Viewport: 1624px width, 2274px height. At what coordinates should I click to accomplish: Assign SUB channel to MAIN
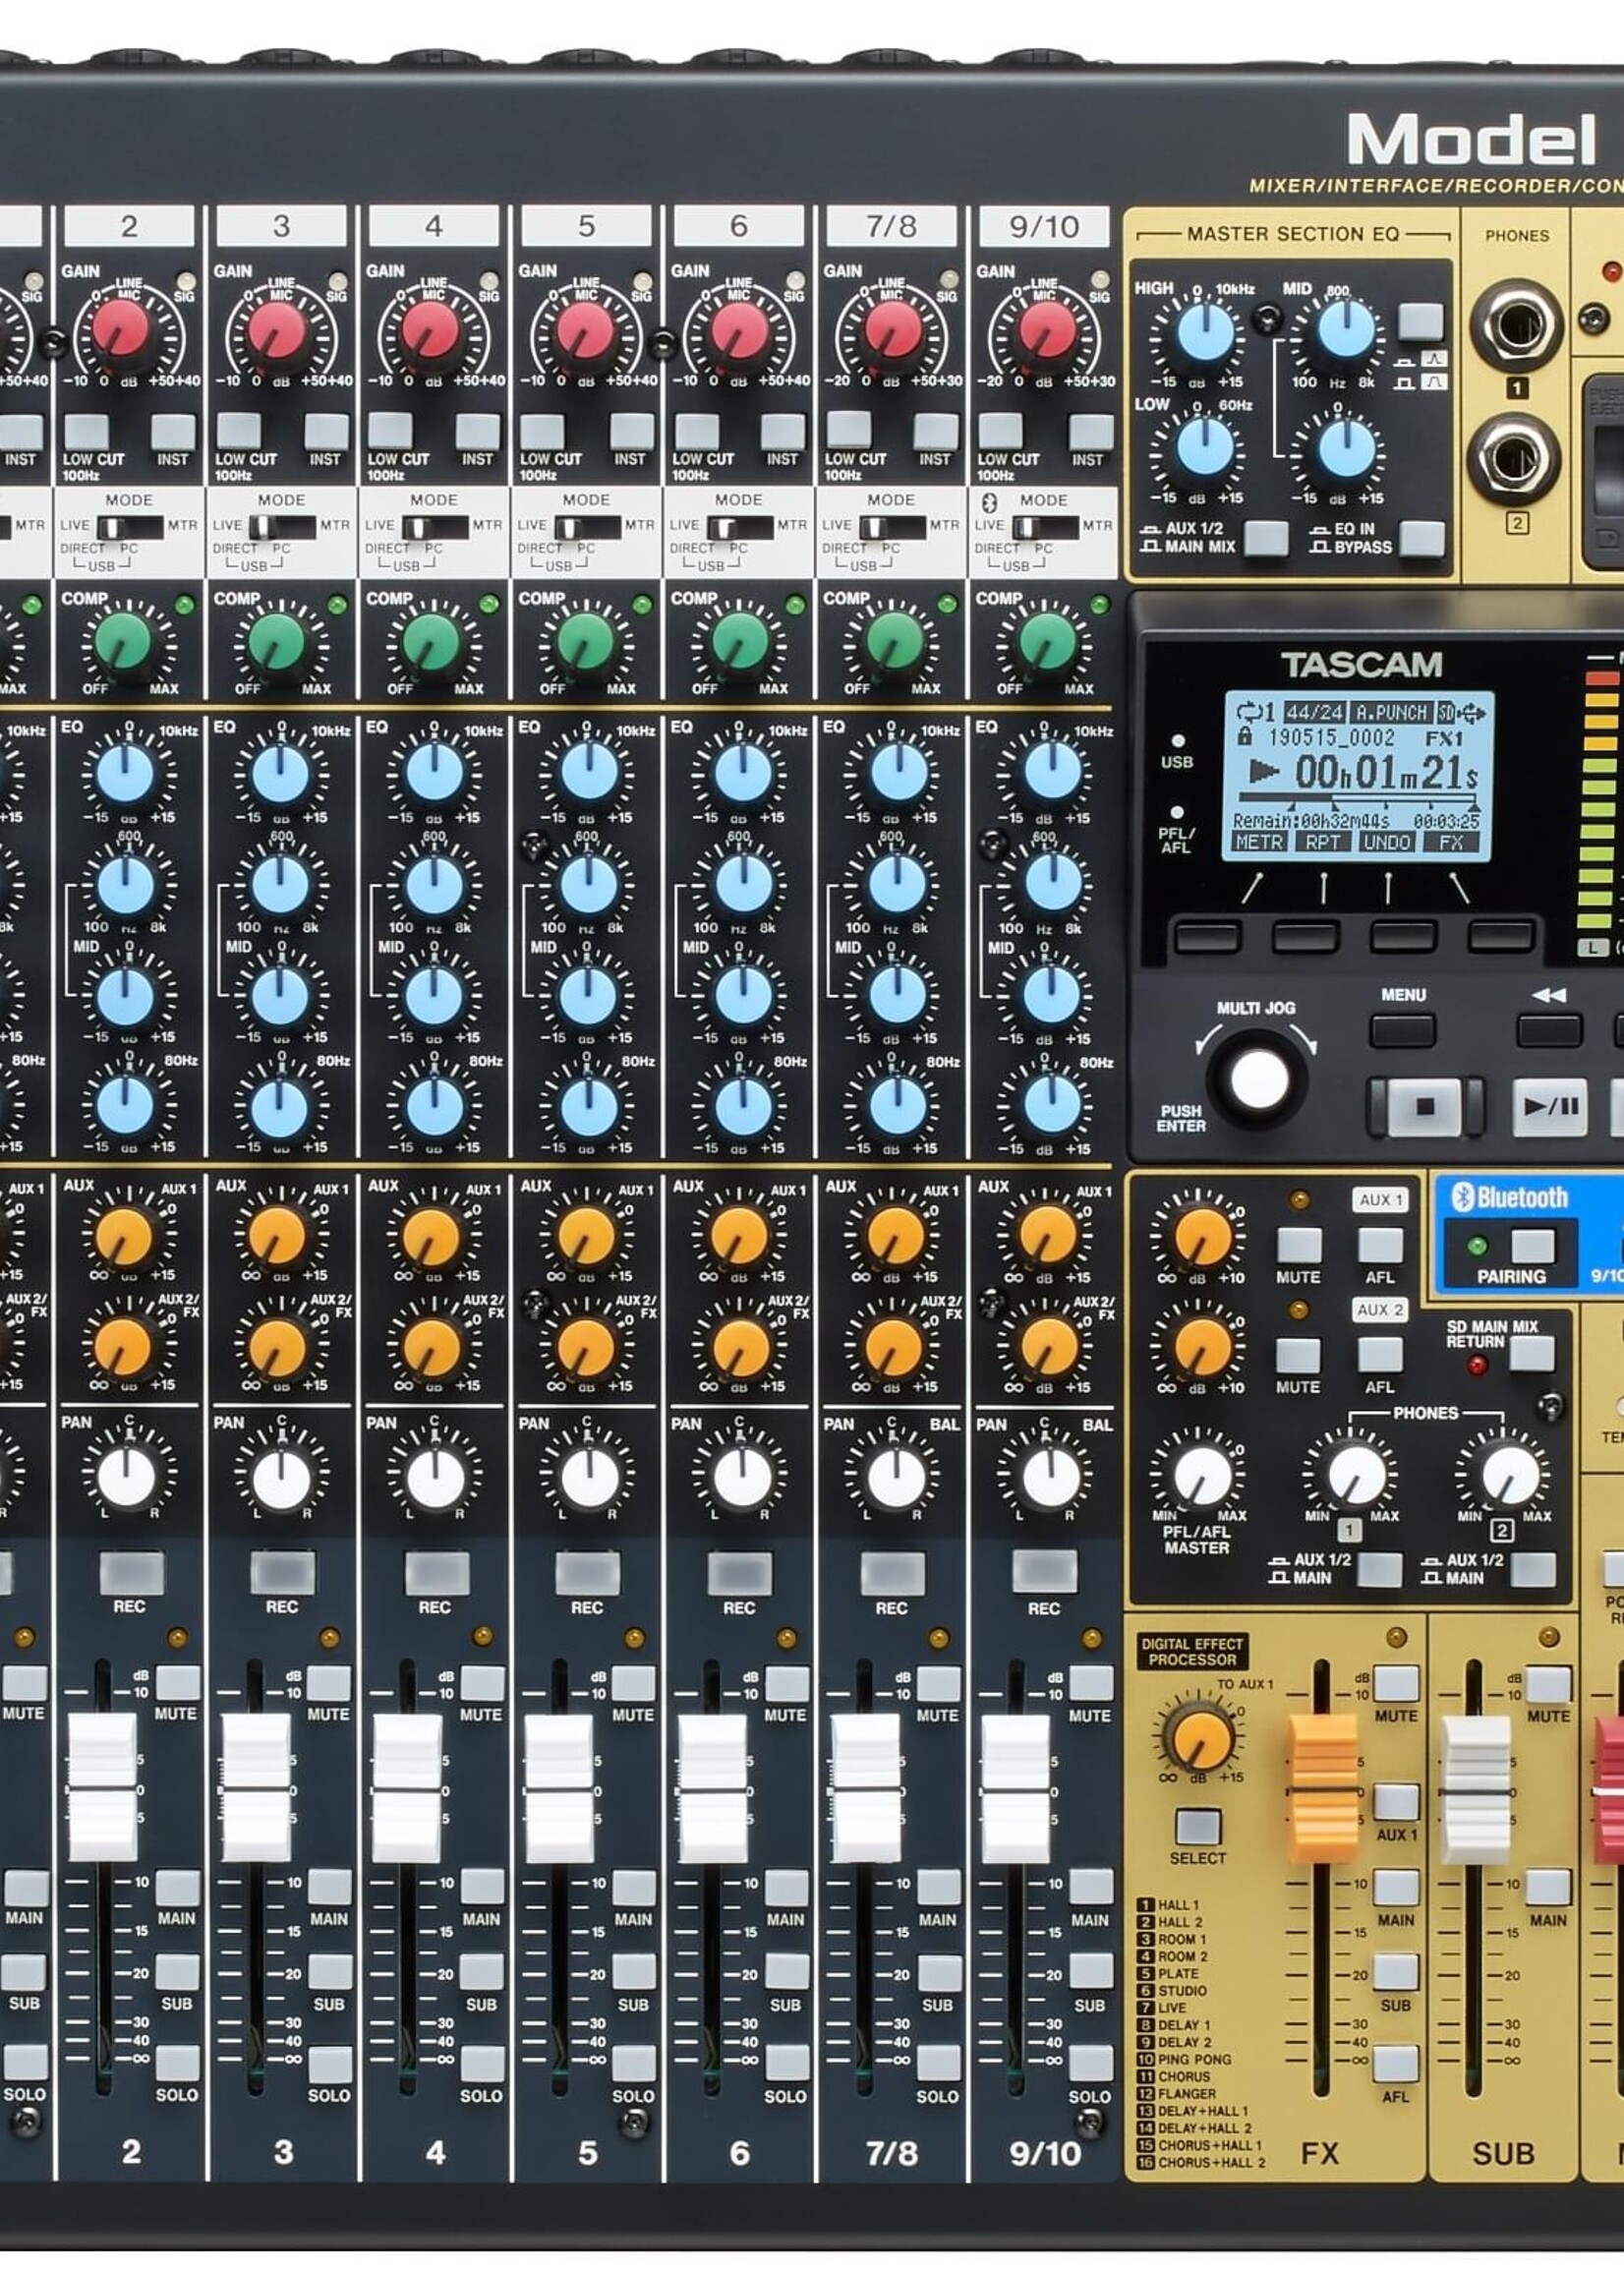(x=1547, y=1887)
